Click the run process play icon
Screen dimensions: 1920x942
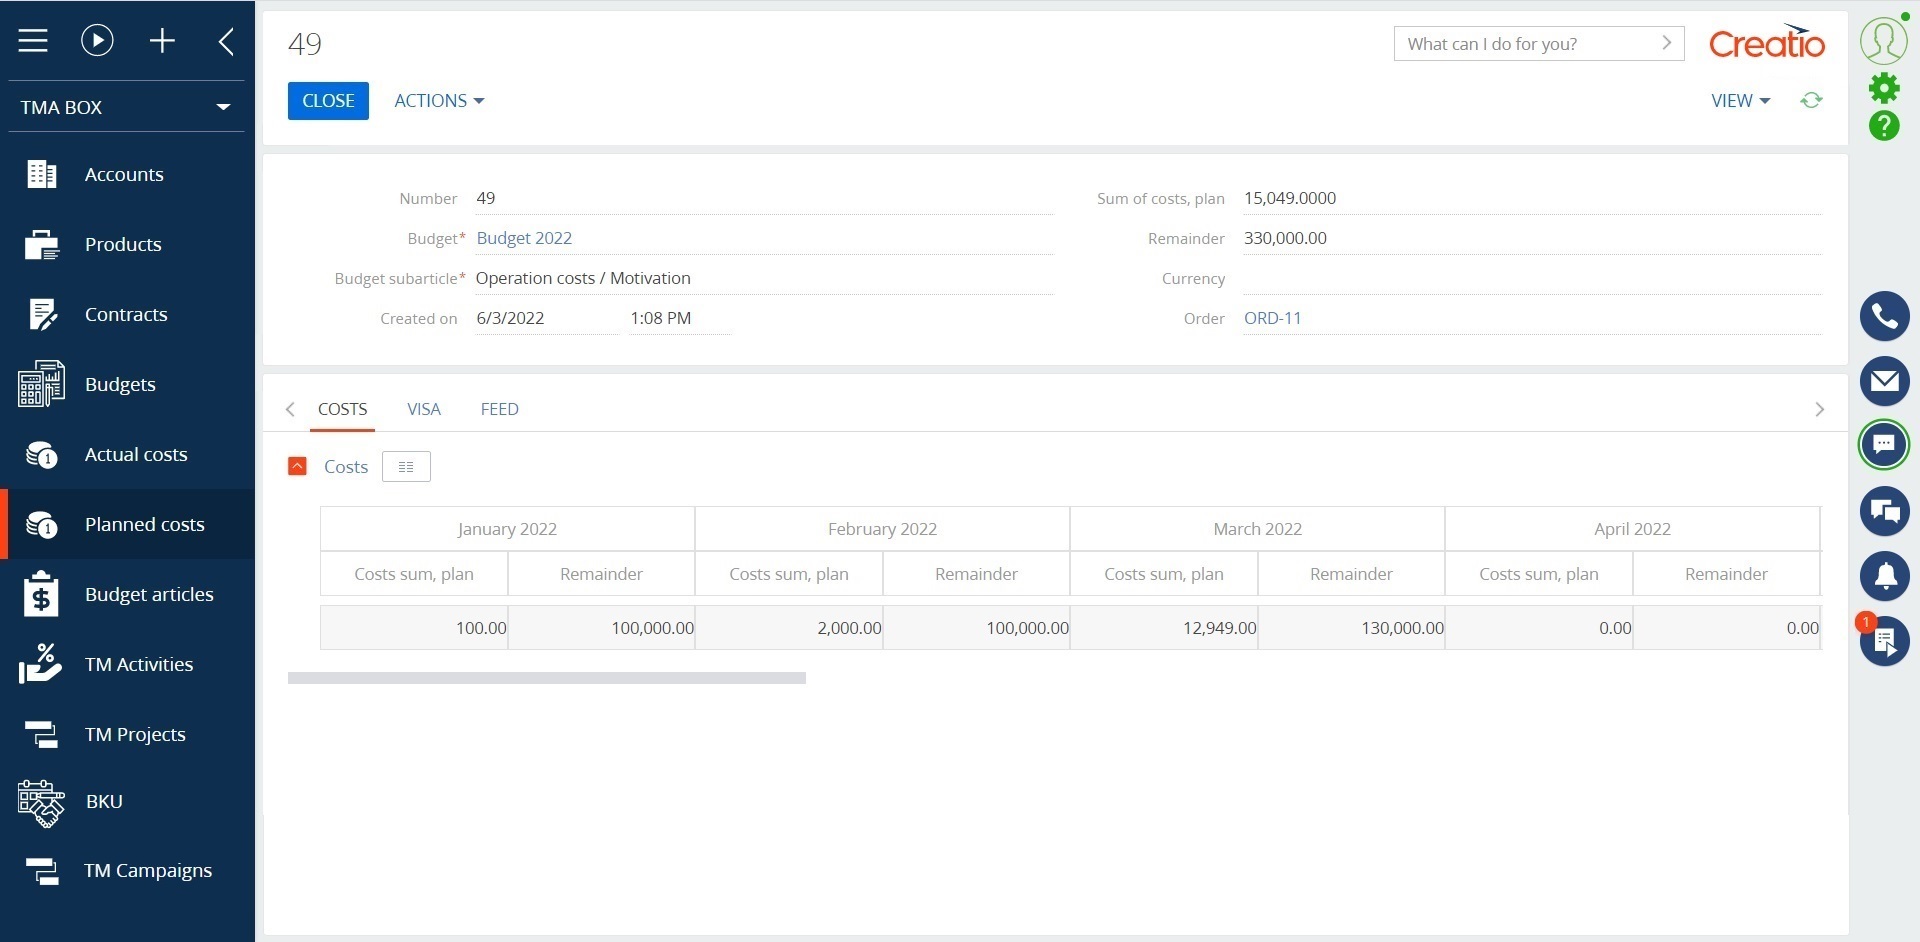tap(96, 40)
